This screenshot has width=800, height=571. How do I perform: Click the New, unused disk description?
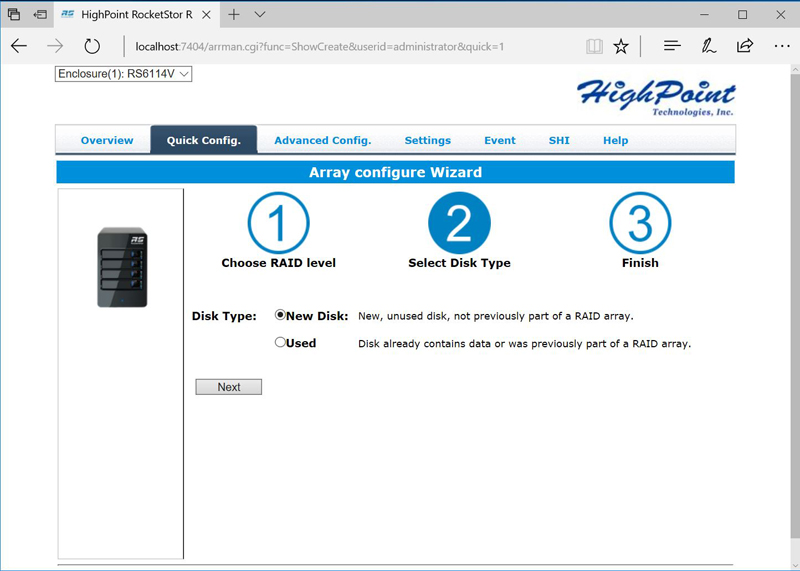[x=495, y=316]
